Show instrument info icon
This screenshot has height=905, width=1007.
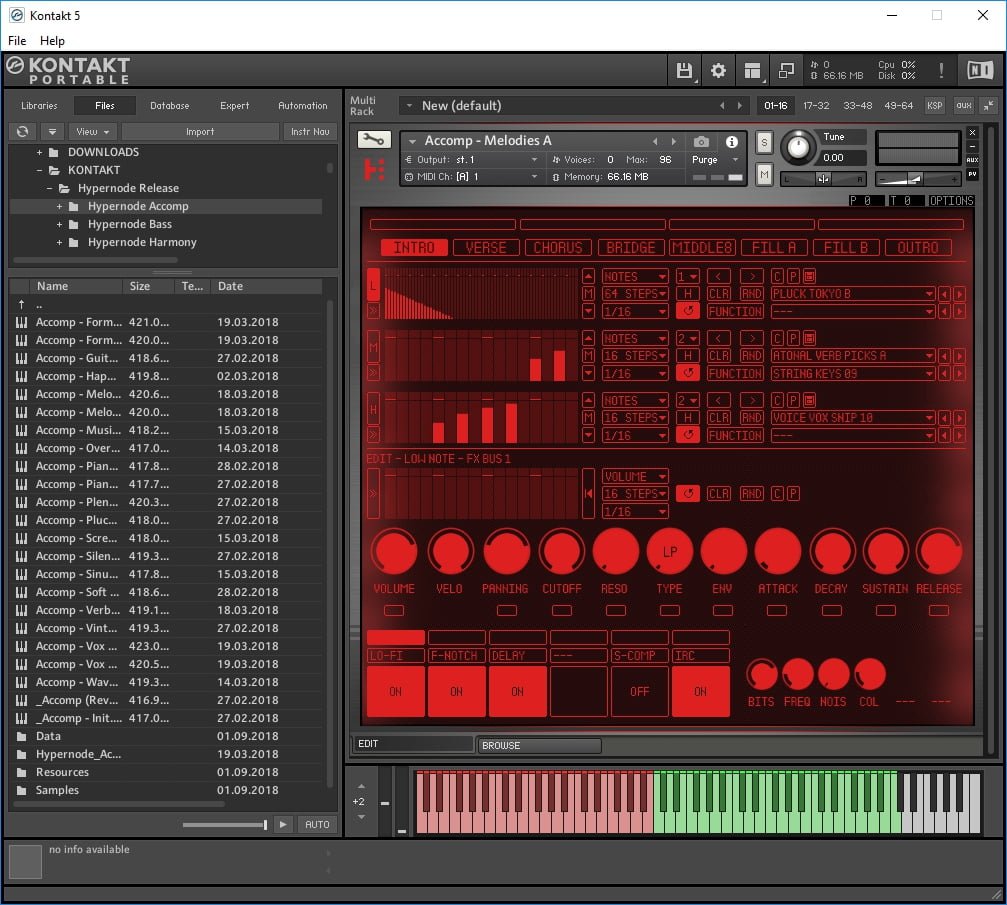(731, 141)
